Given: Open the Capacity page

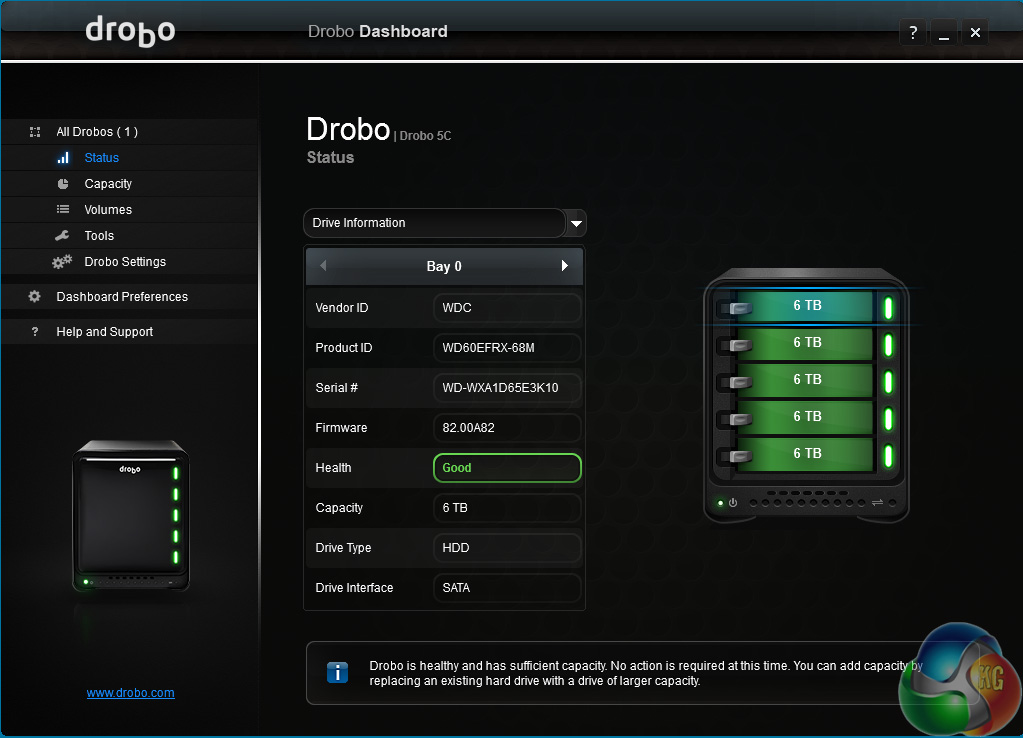Looking at the screenshot, I should 108,184.
